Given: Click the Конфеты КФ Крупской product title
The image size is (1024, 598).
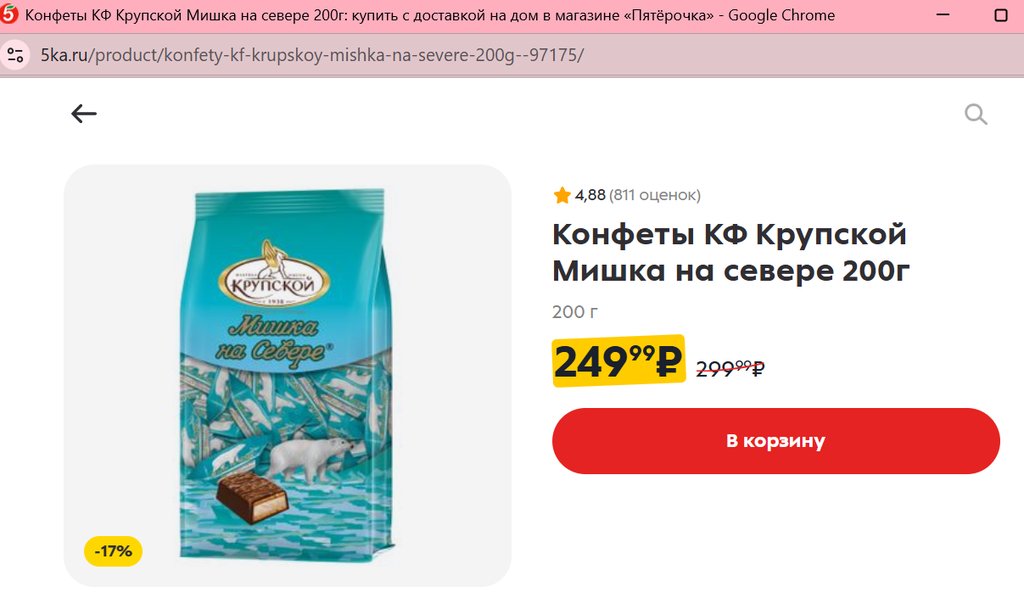Looking at the screenshot, I should [x=731, y=252].
